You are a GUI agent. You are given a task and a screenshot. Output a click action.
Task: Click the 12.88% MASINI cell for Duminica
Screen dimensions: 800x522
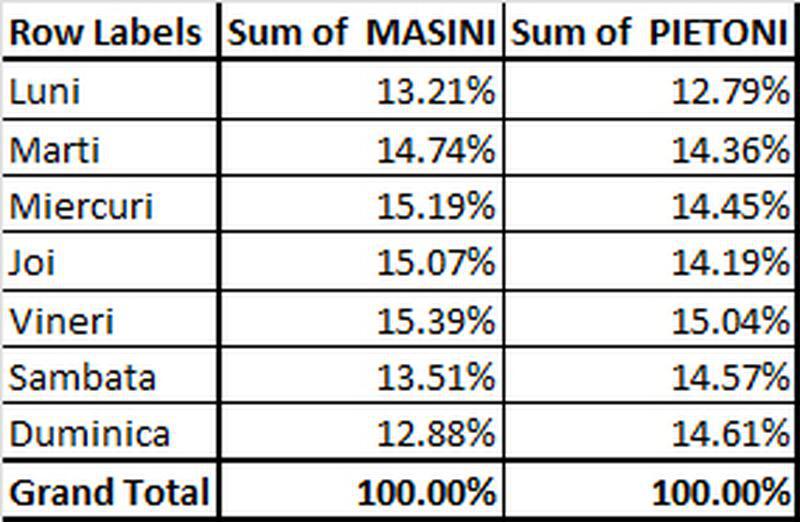pos(362,432)
